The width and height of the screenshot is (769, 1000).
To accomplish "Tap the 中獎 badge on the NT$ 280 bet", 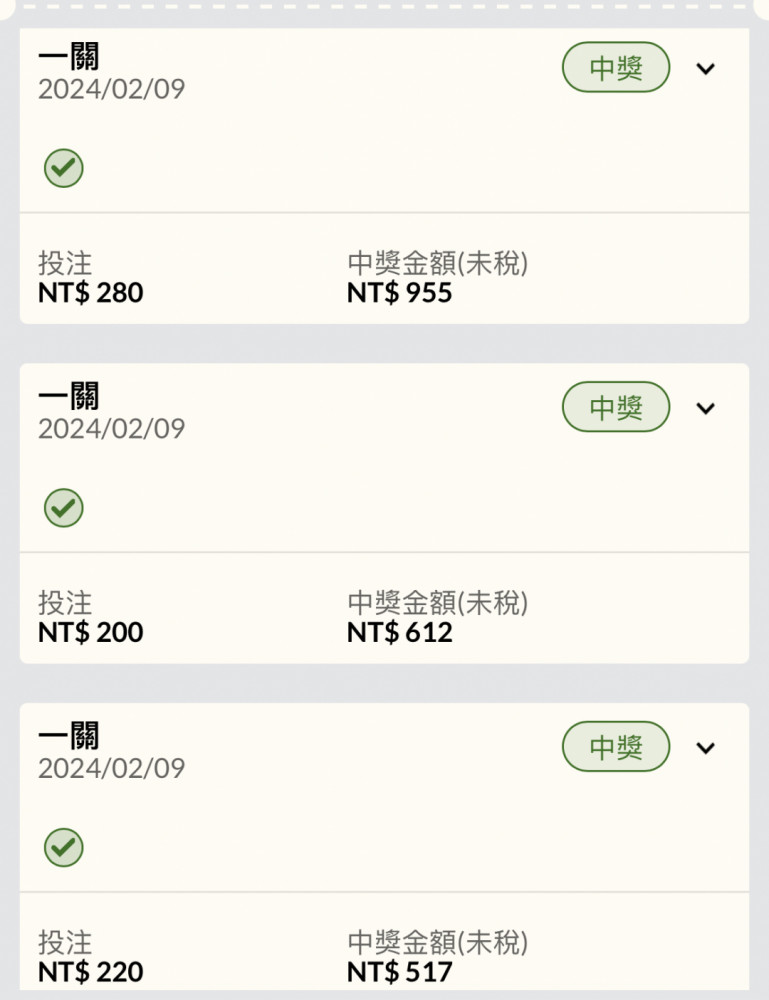I will click(616, 67).
